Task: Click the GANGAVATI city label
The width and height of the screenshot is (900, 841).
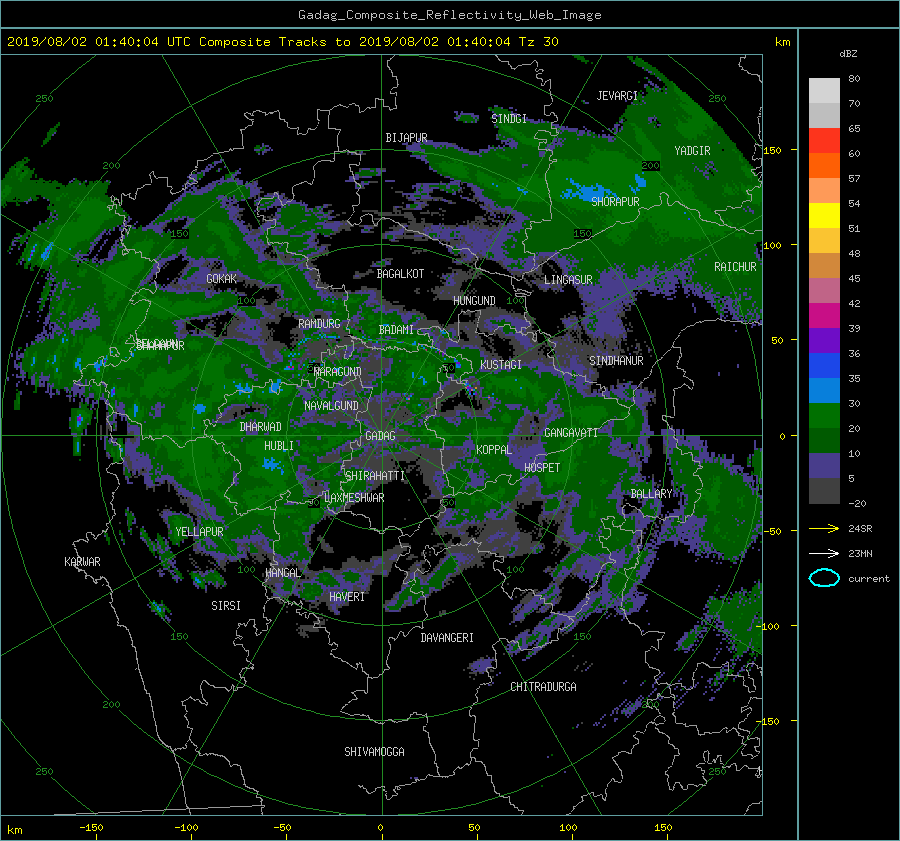Action: pos(571,433)
